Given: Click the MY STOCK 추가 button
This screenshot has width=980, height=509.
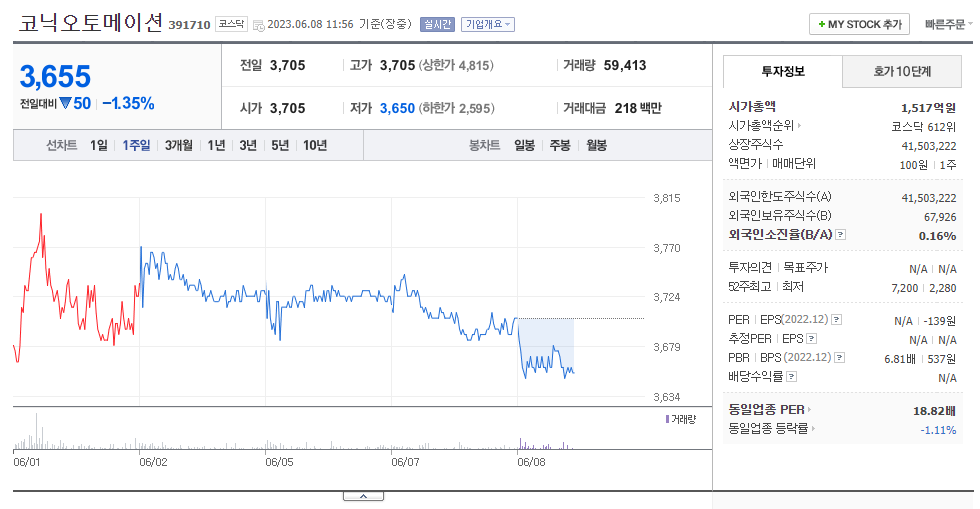Looking at the screenshot, I should click(859, 24).
